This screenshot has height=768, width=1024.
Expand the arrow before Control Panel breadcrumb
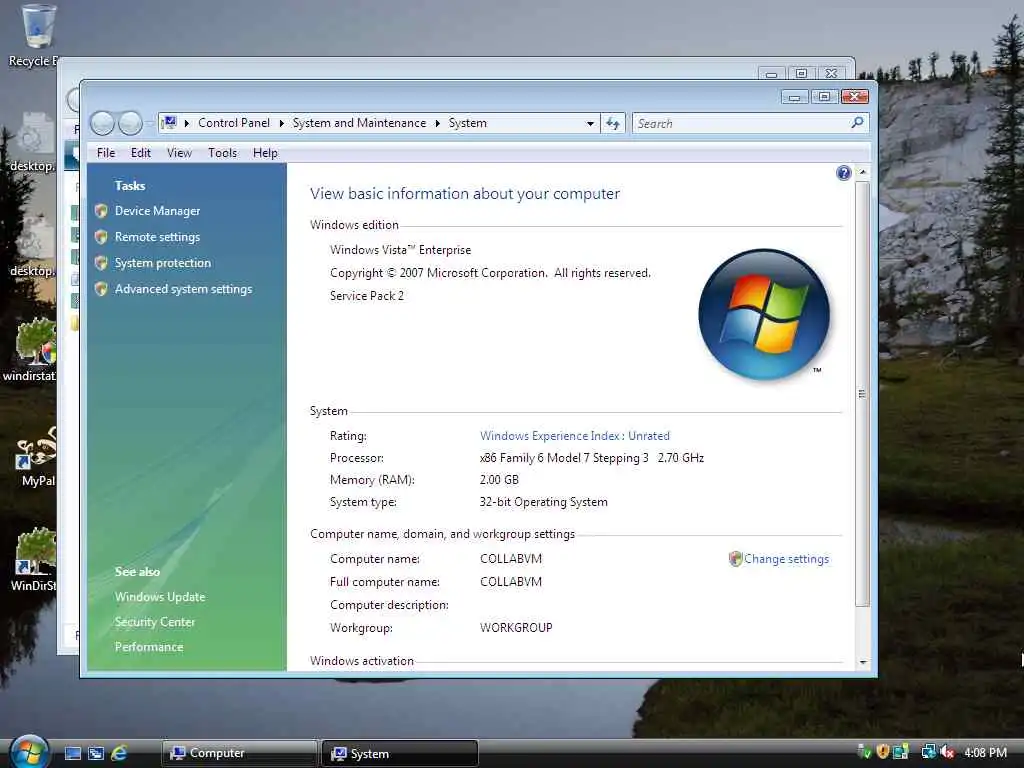187,123
